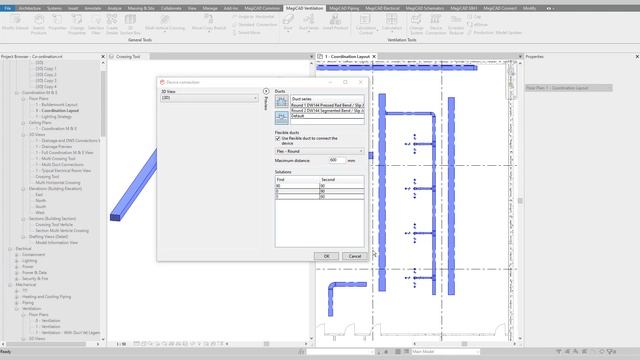Select Round 2 DW144 Segmented Bend series
640x360 pixels.
tap(327, 111)
